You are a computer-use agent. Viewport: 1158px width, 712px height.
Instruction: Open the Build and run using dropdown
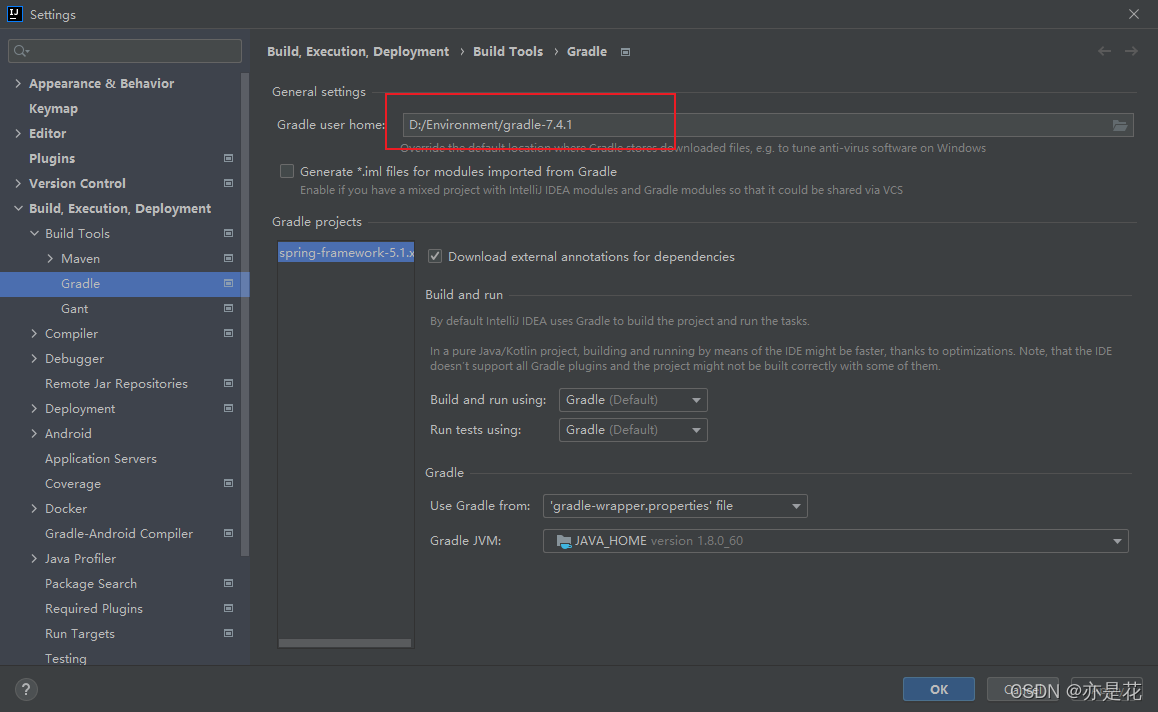[633, 400]
